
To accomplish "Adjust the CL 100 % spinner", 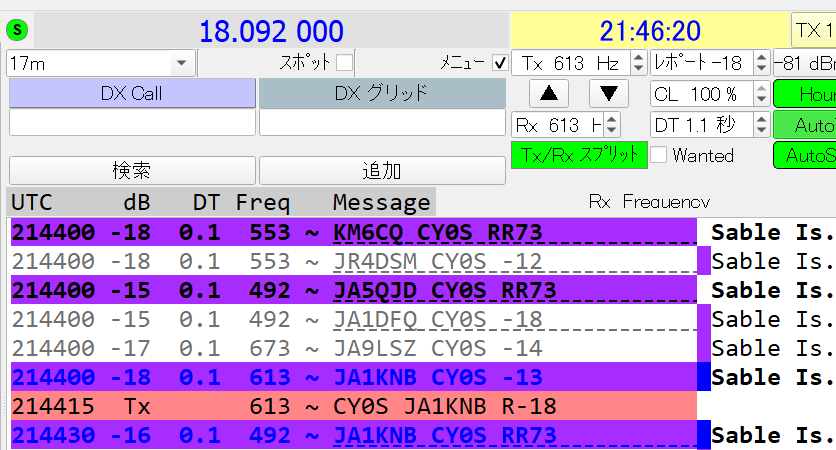I will tap(761, 94).
